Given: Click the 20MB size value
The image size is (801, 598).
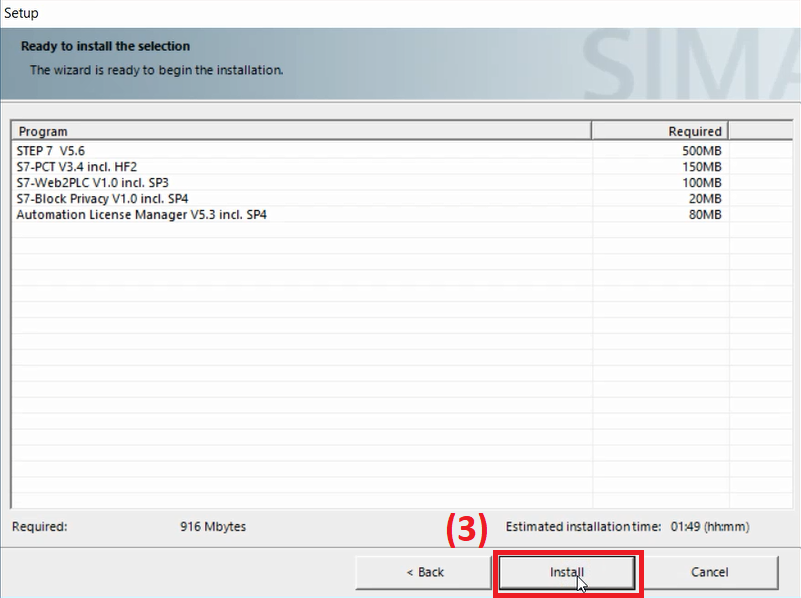Looking at the screenshot, I should [704, 198].
